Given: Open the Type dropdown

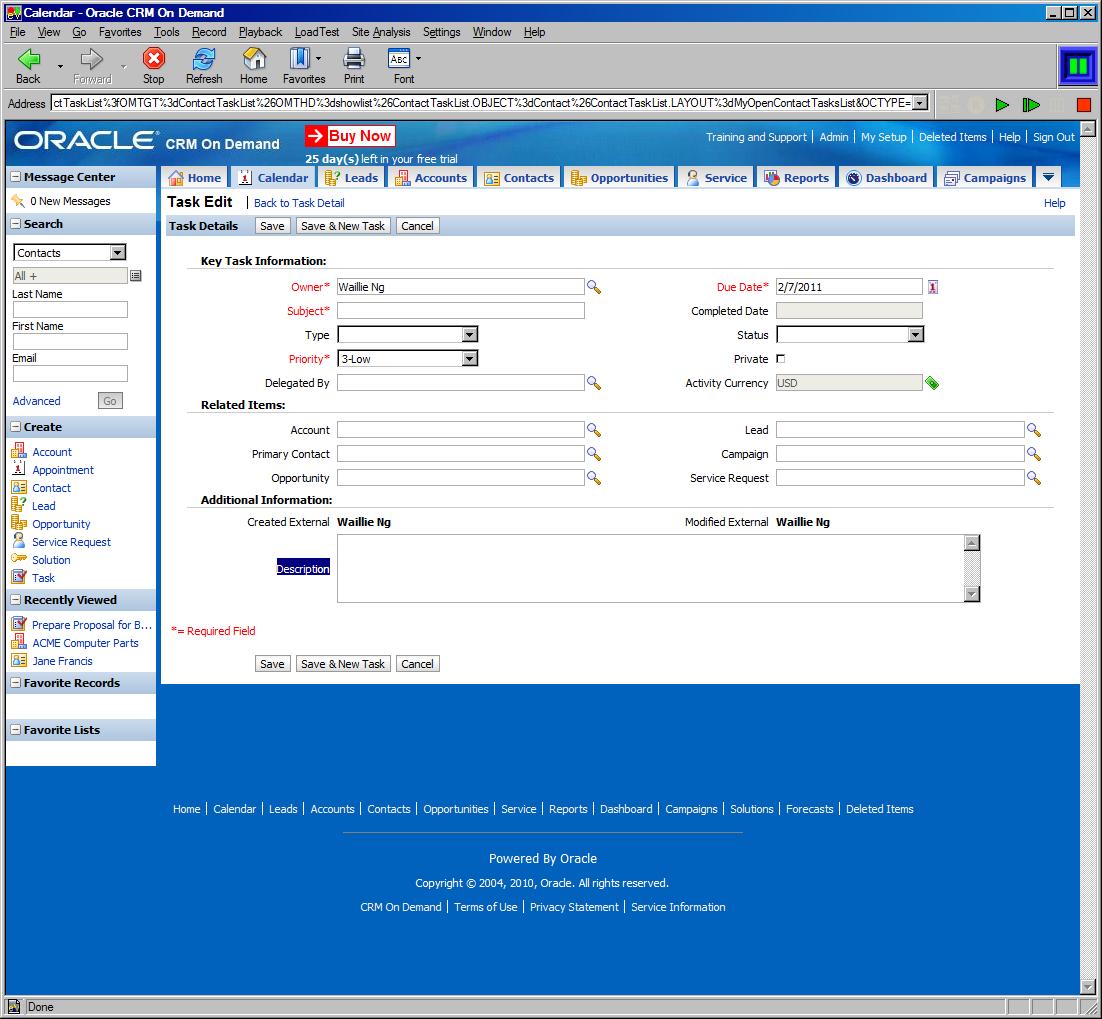Looking at the screenshot, I should pos(469,335).
